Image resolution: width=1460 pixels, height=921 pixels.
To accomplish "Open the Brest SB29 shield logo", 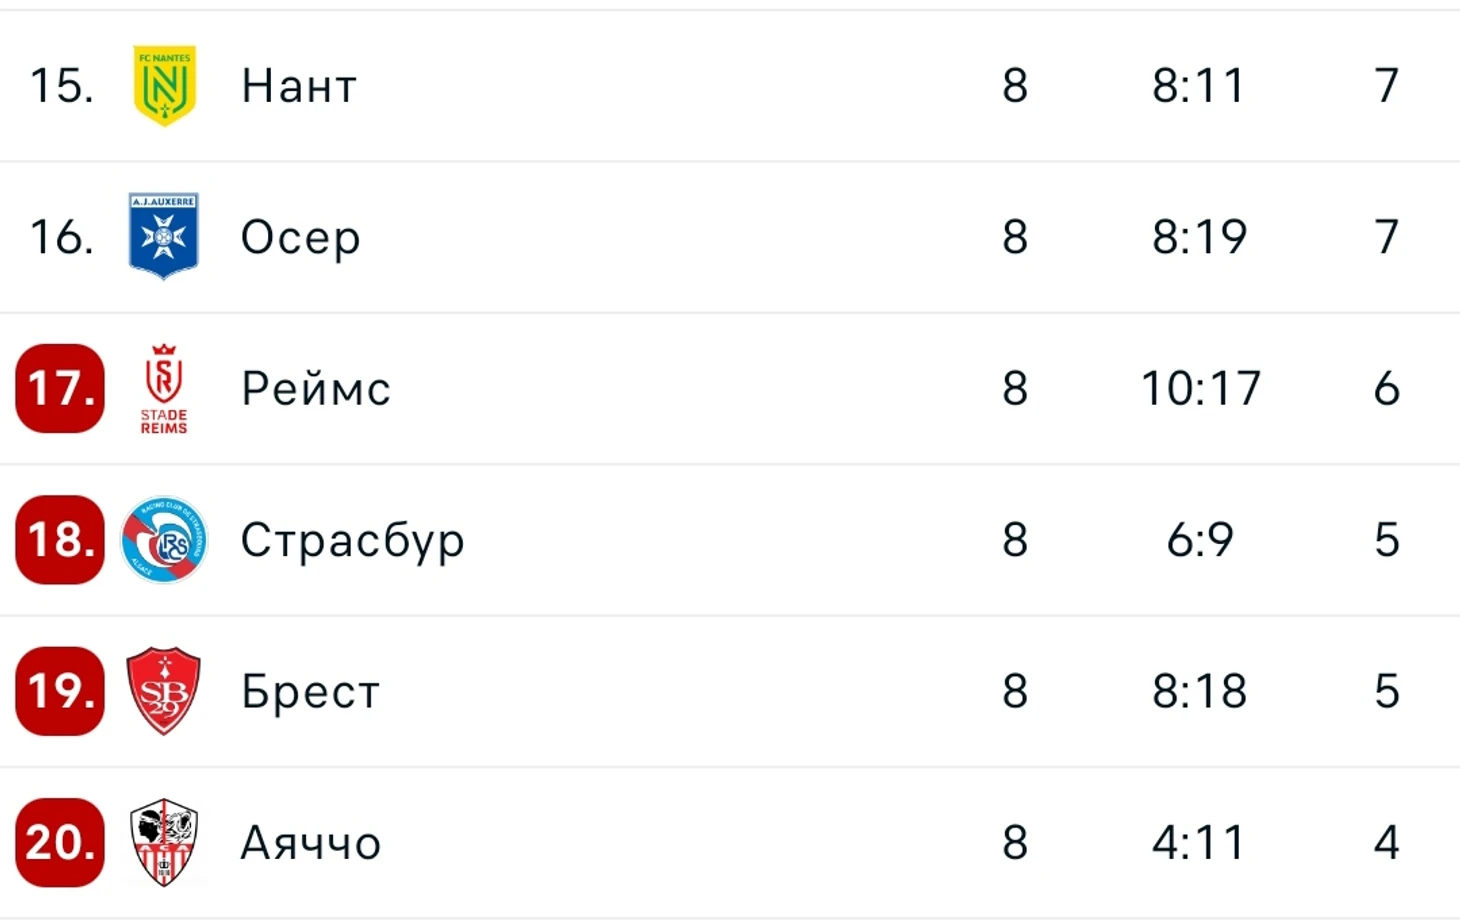I will coord(164,691).
